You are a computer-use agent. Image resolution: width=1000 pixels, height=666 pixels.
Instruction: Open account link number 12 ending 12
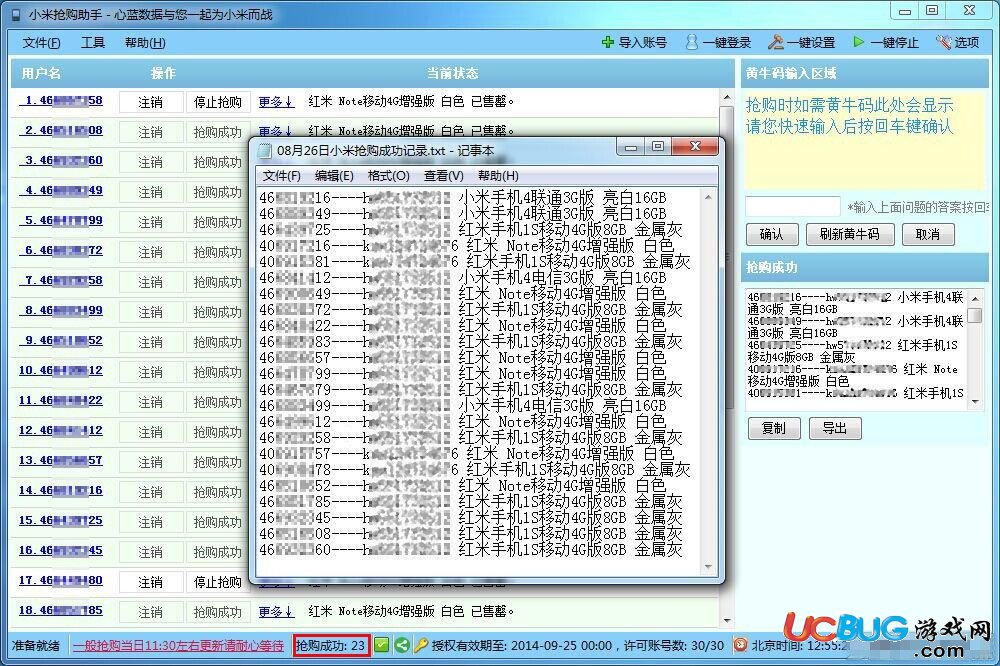[x=61, y=430]
